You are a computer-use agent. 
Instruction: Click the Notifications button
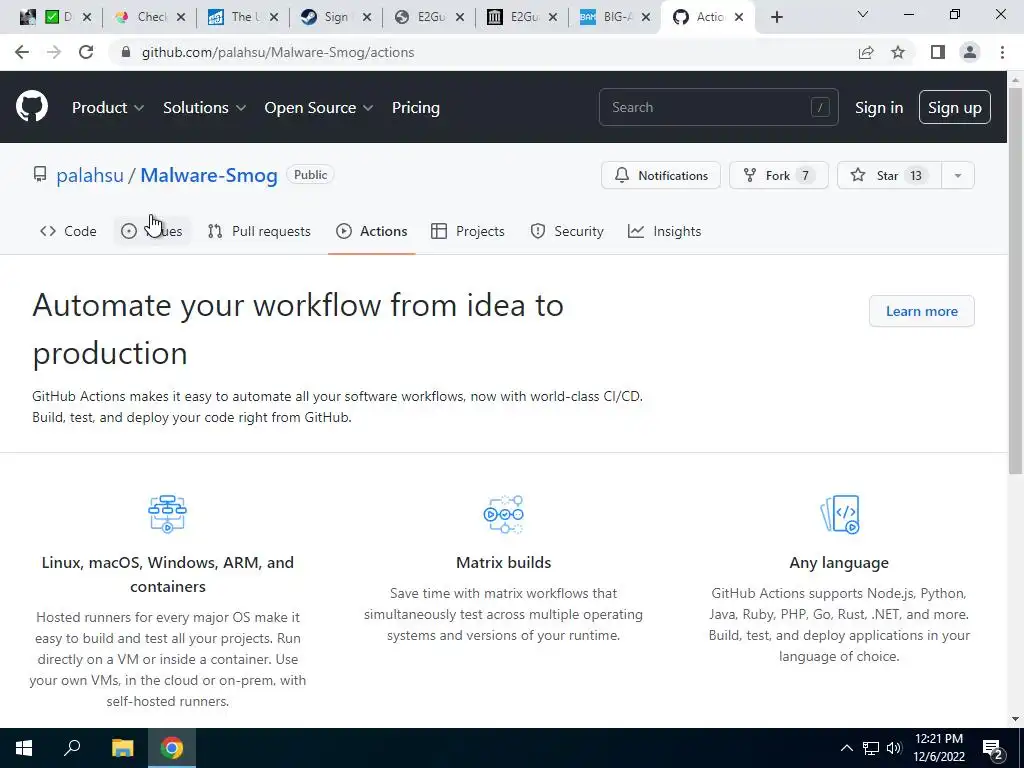pyautogui.click(x=661, y=176)
